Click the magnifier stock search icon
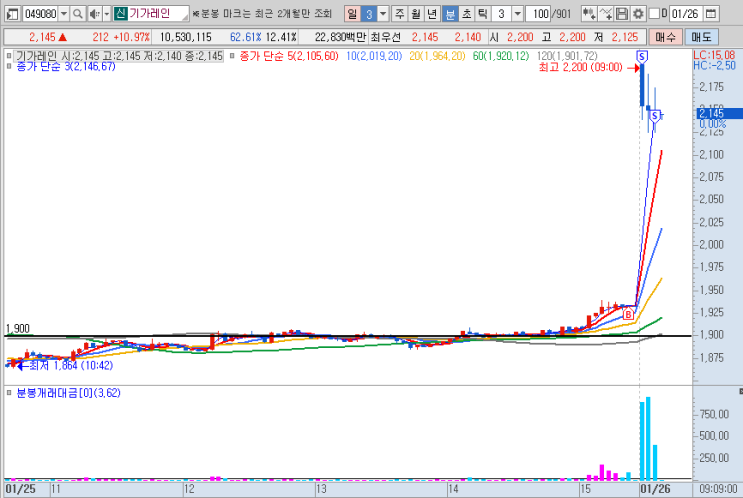The height and width of the screenshot is (498, 743). 77,14
